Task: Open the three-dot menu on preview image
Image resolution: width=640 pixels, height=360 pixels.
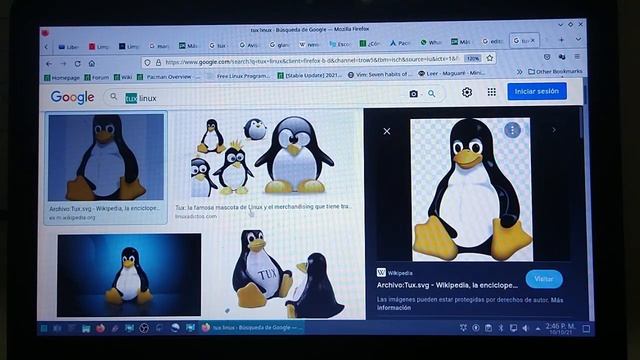Action: tap(512, 130)
